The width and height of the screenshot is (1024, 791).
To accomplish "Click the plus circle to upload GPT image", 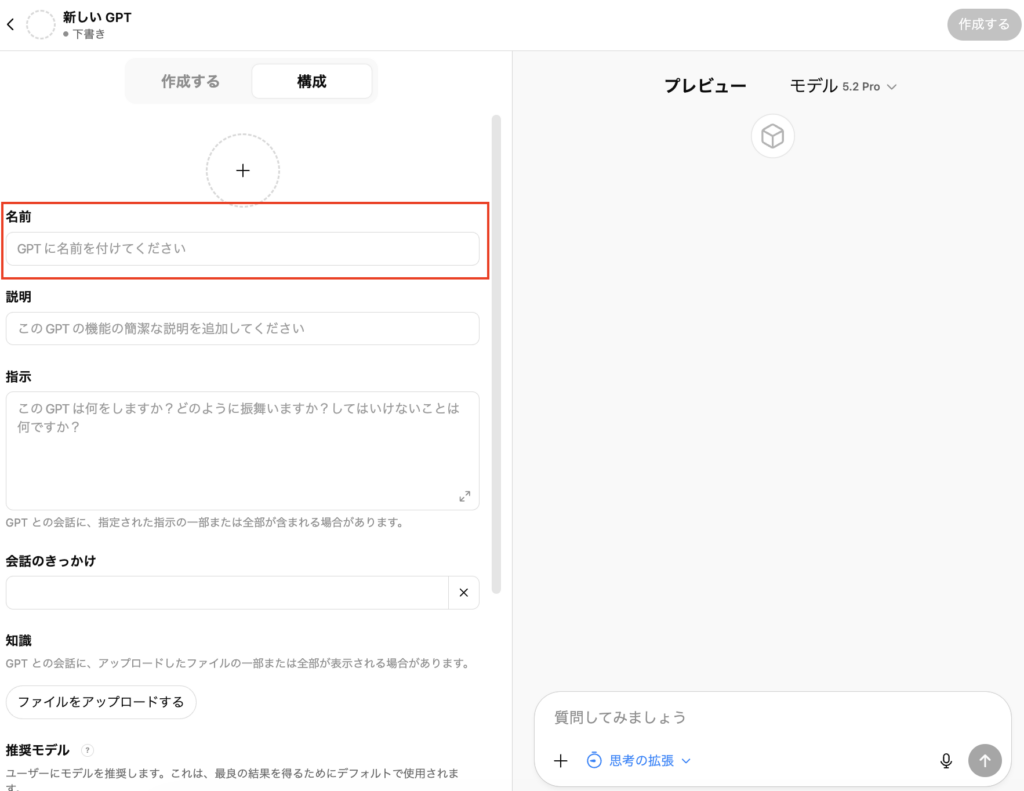I will 242,171.
